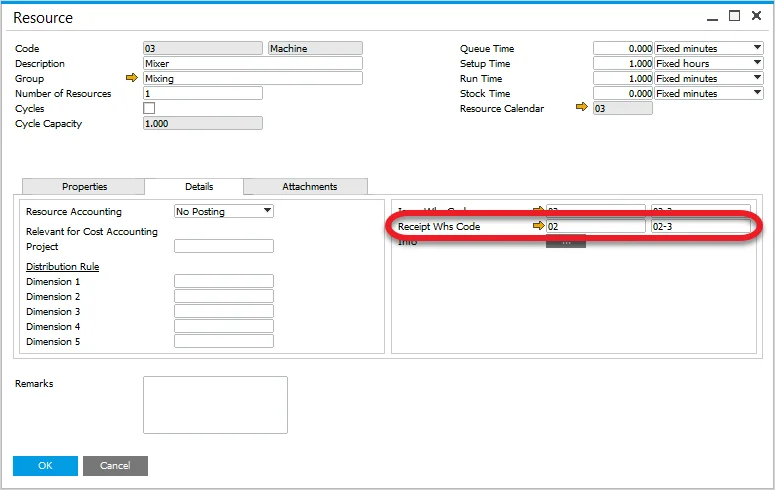Screen dimensions: 775x490
Task: Click Receipt bin location field 02-3
Action: (x=700, y=226)
